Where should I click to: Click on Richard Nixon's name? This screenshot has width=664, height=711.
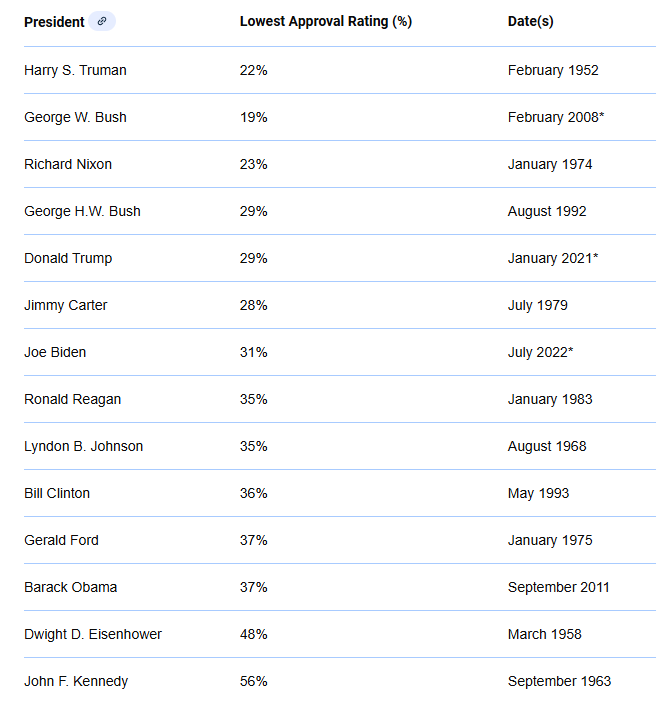coord(68,164)
